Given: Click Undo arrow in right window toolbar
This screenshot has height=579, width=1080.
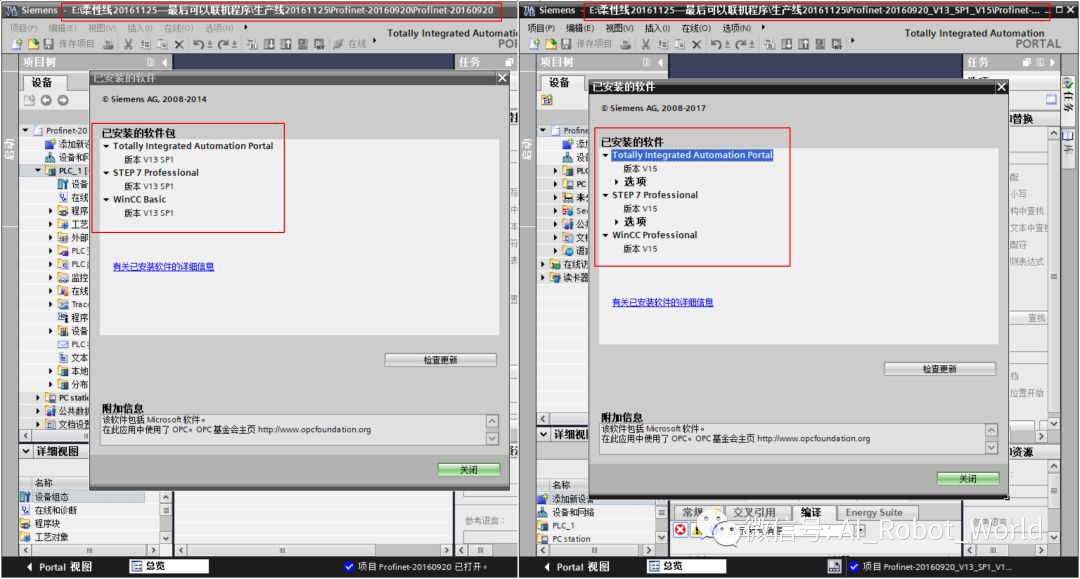Looking at the screenshot, I should pyautogui.click(x=718, y=44).
